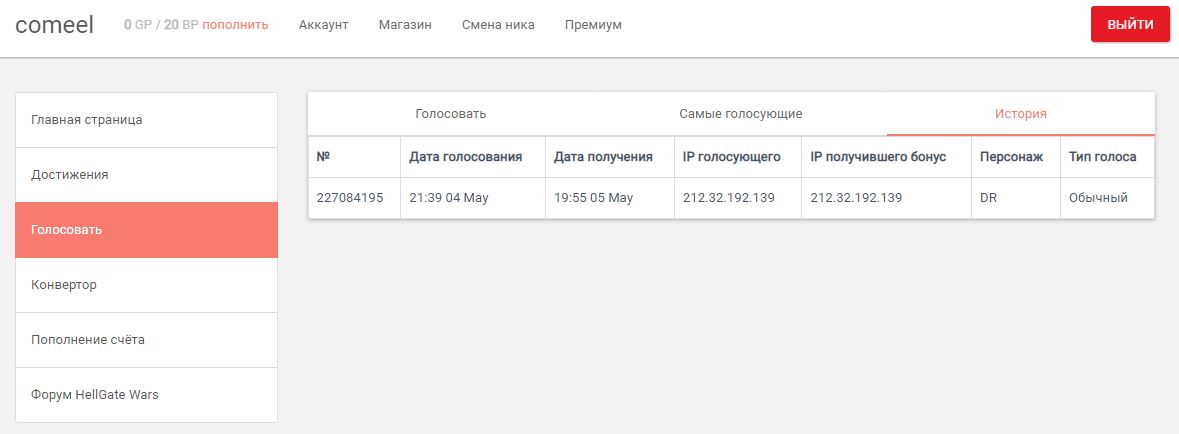
Task: Open Конвертор in the sidebar
Action: 147,285
